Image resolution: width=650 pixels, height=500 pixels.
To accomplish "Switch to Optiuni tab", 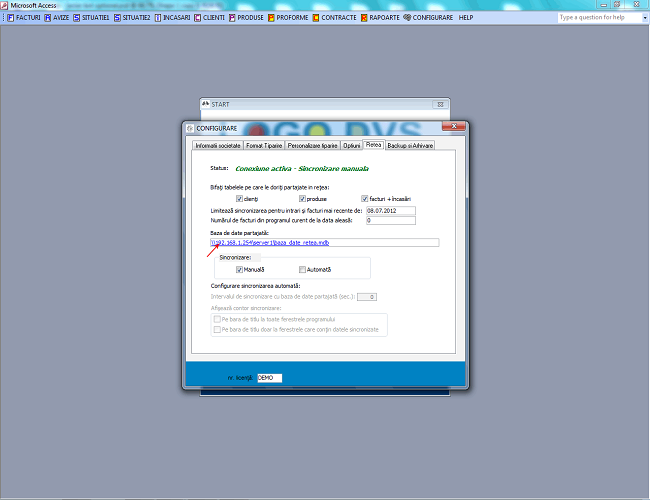I will (352, 146).
